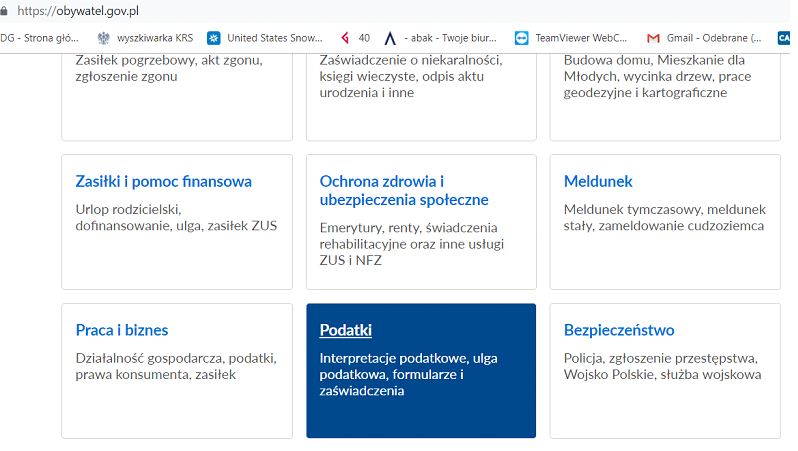
Task: Open the Bezpieczeństwo category link
Action: [x=619, y=330]
